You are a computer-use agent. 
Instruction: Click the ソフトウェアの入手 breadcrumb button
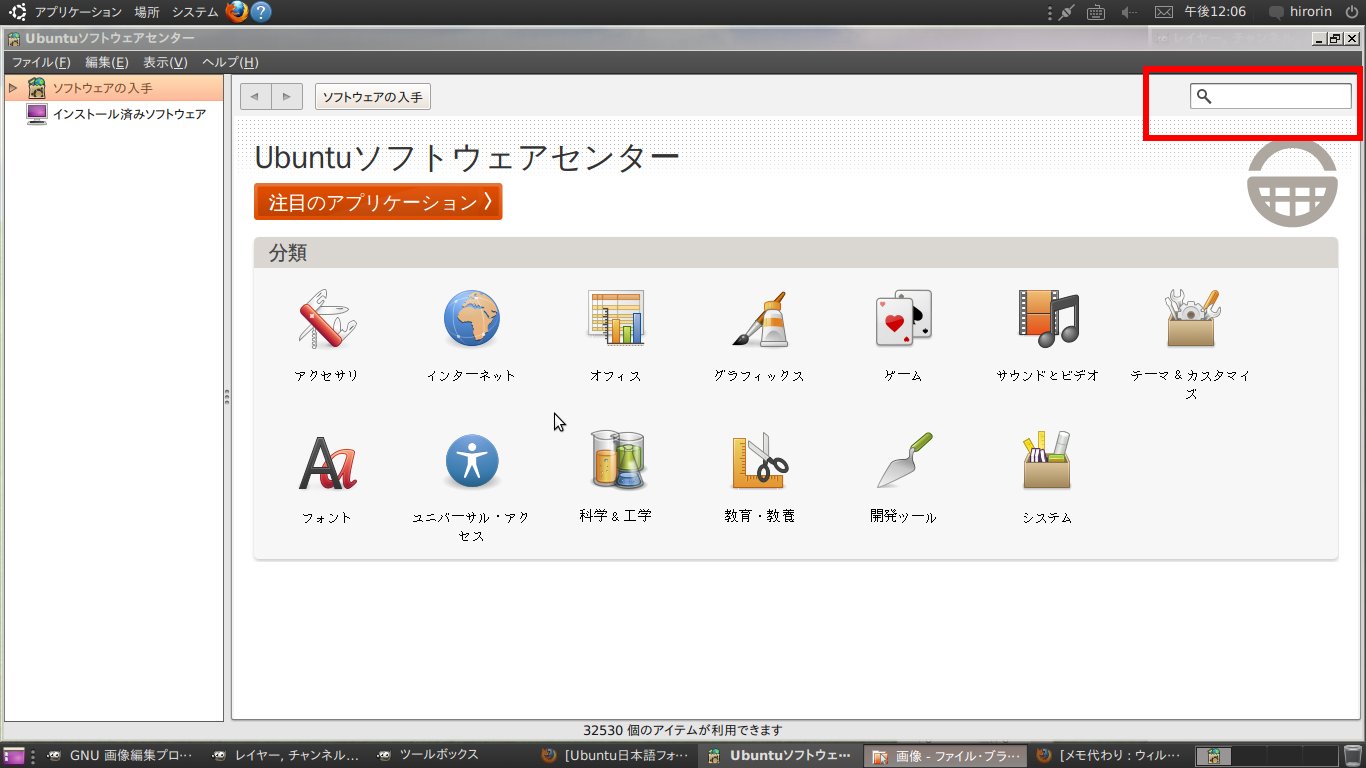(373, 96)
